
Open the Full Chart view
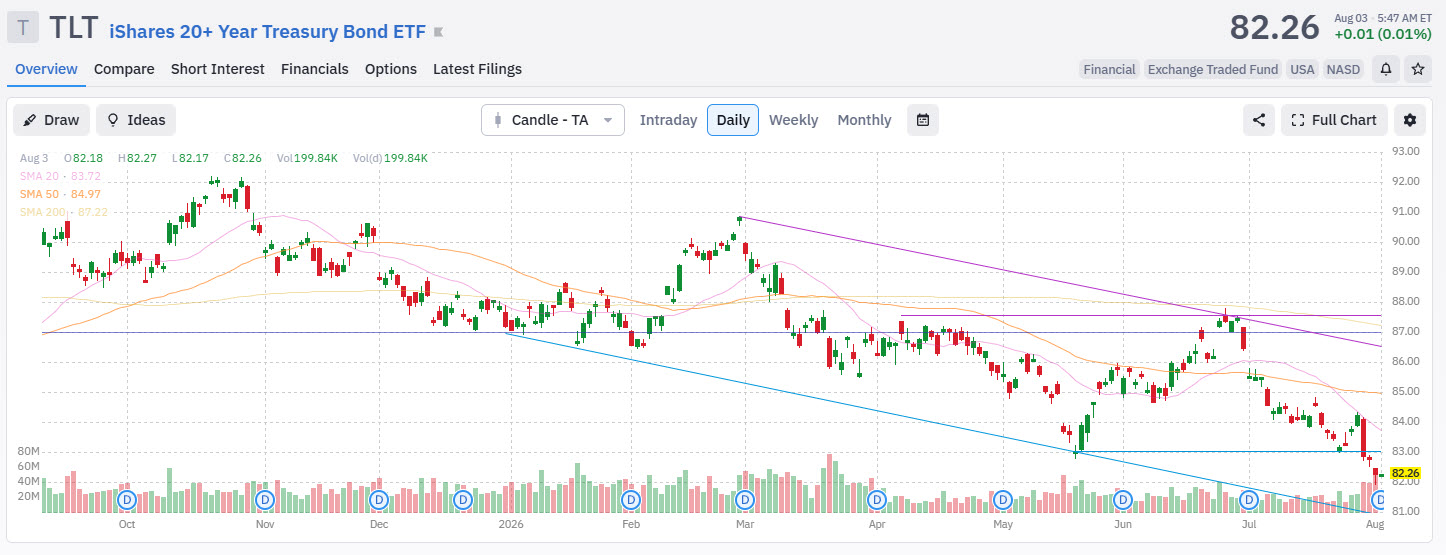coord(1334,120)
